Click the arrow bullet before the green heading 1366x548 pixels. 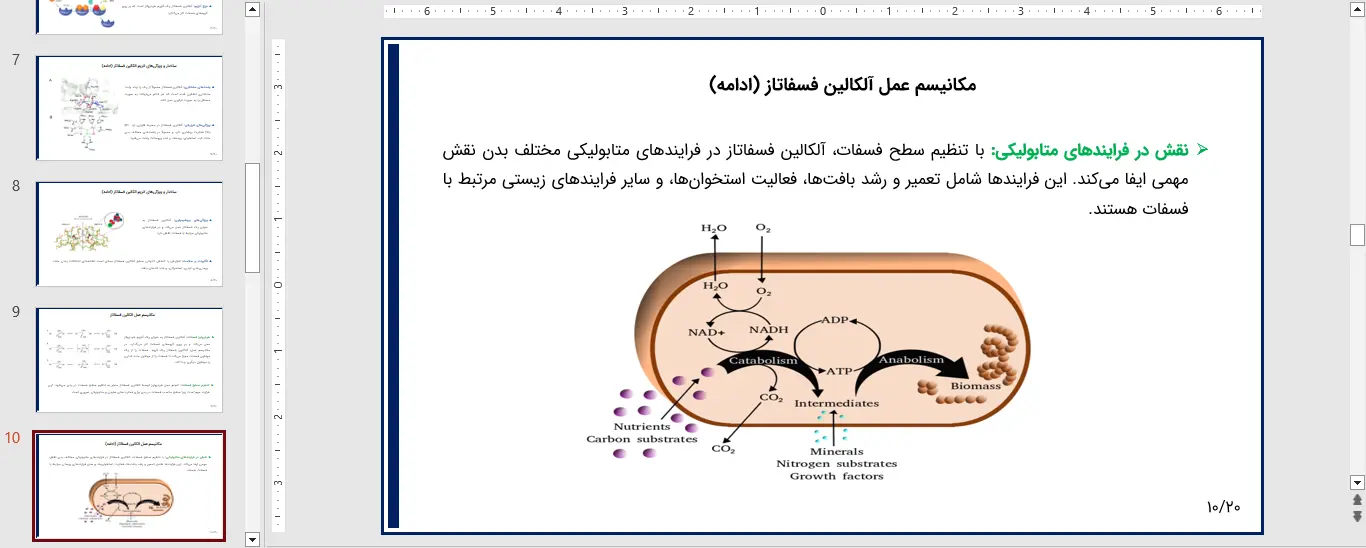[1202, 150]
